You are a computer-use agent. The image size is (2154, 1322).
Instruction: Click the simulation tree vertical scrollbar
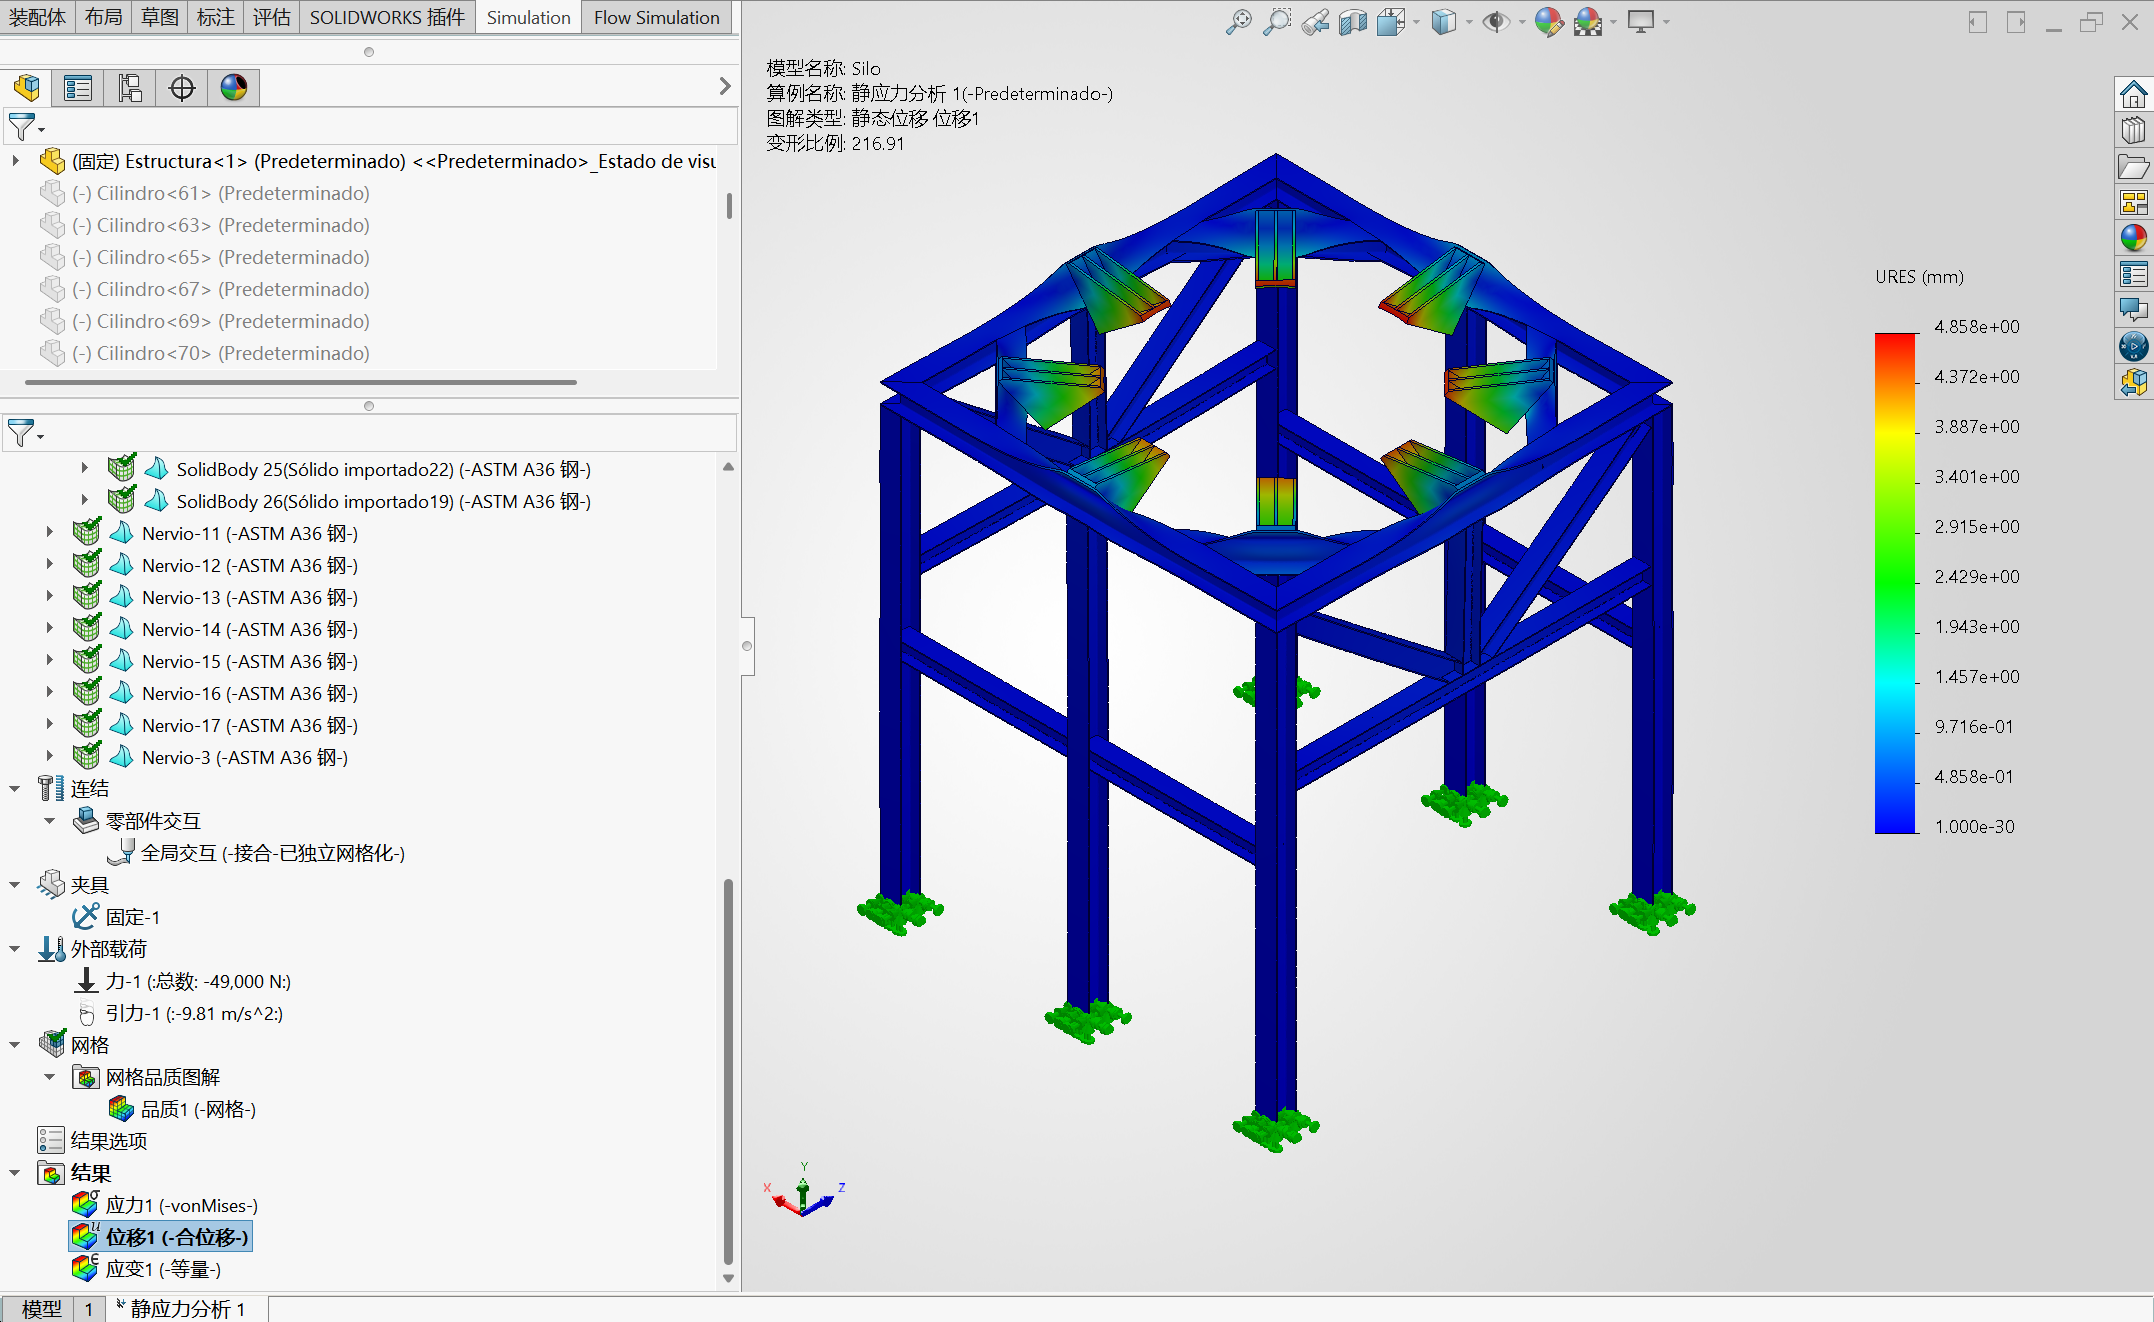coord(728,1070)
